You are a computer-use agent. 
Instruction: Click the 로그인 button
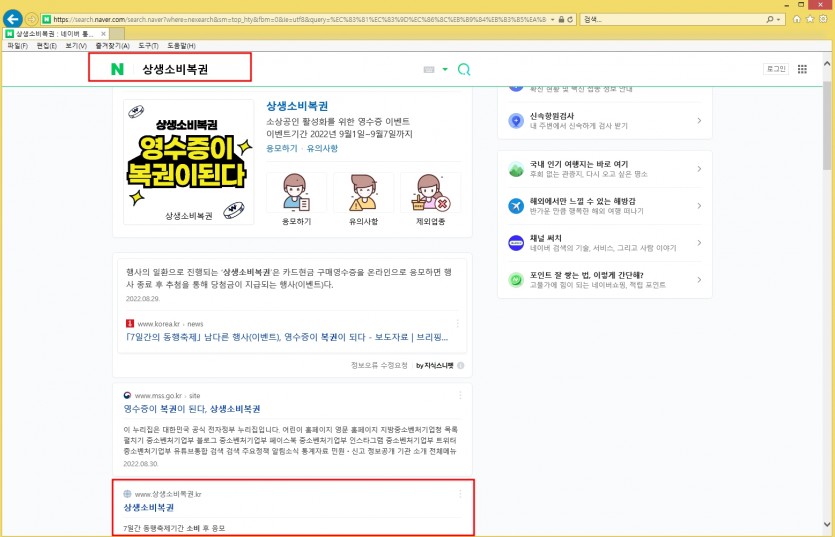pyautogui.click(x=775, y=69)
